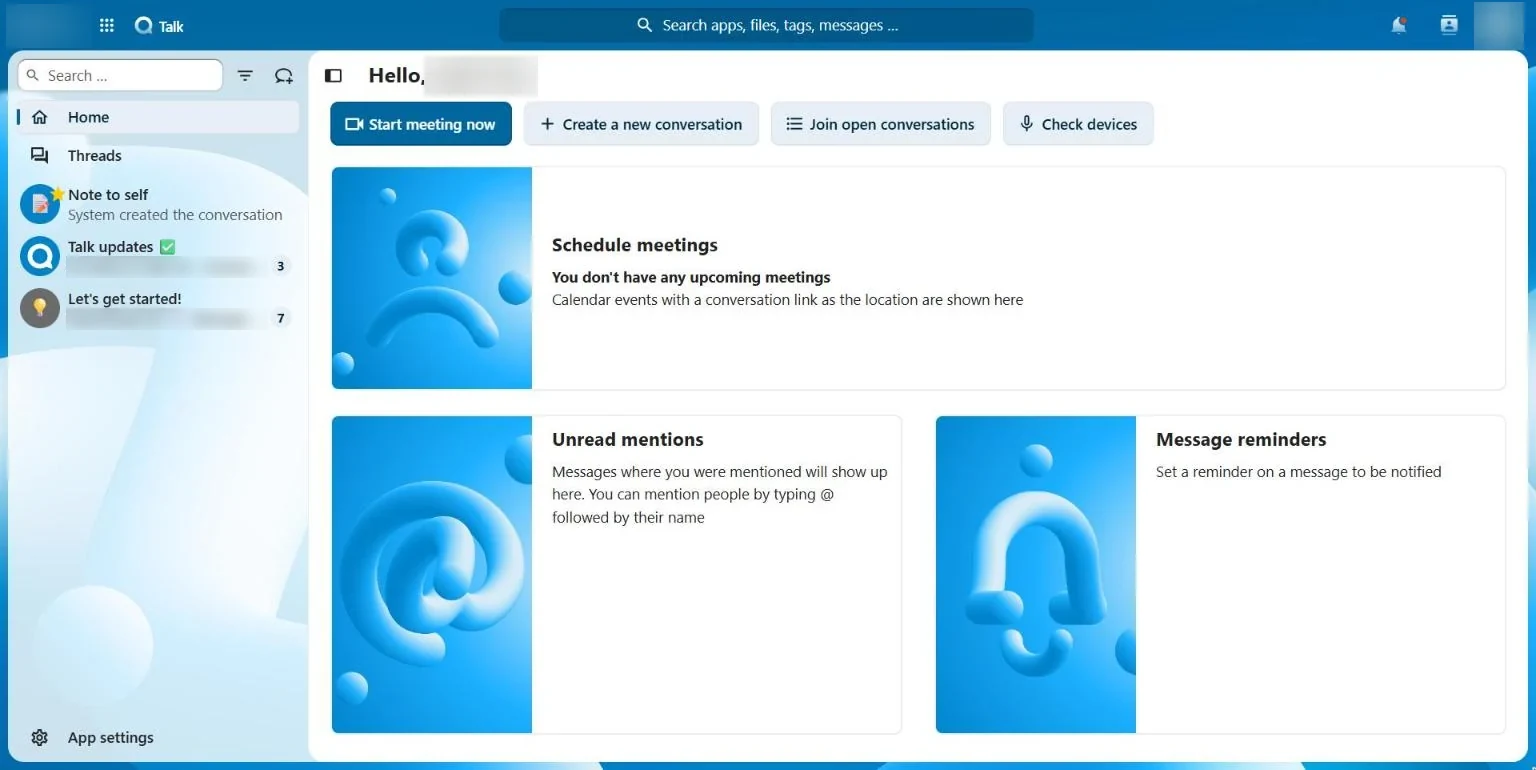Click Create a new conversation

[x=641, y=124]
